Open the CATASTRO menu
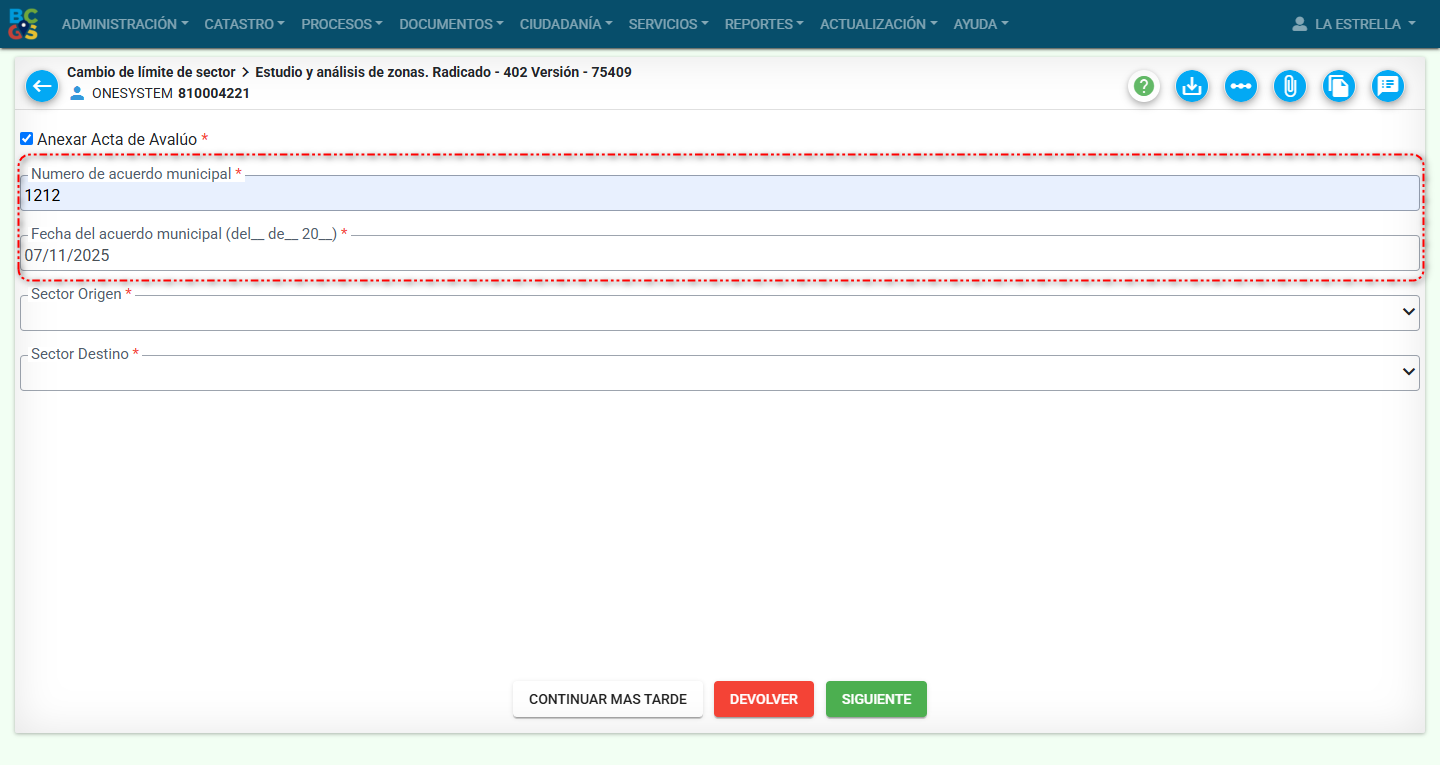 pos(244,24)
